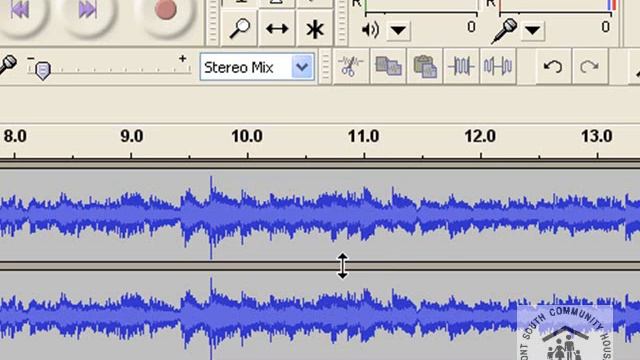Open the Stereo Mix input source dropdown
The width and height of the screenshot is (640, 360).
click(302, 67)
